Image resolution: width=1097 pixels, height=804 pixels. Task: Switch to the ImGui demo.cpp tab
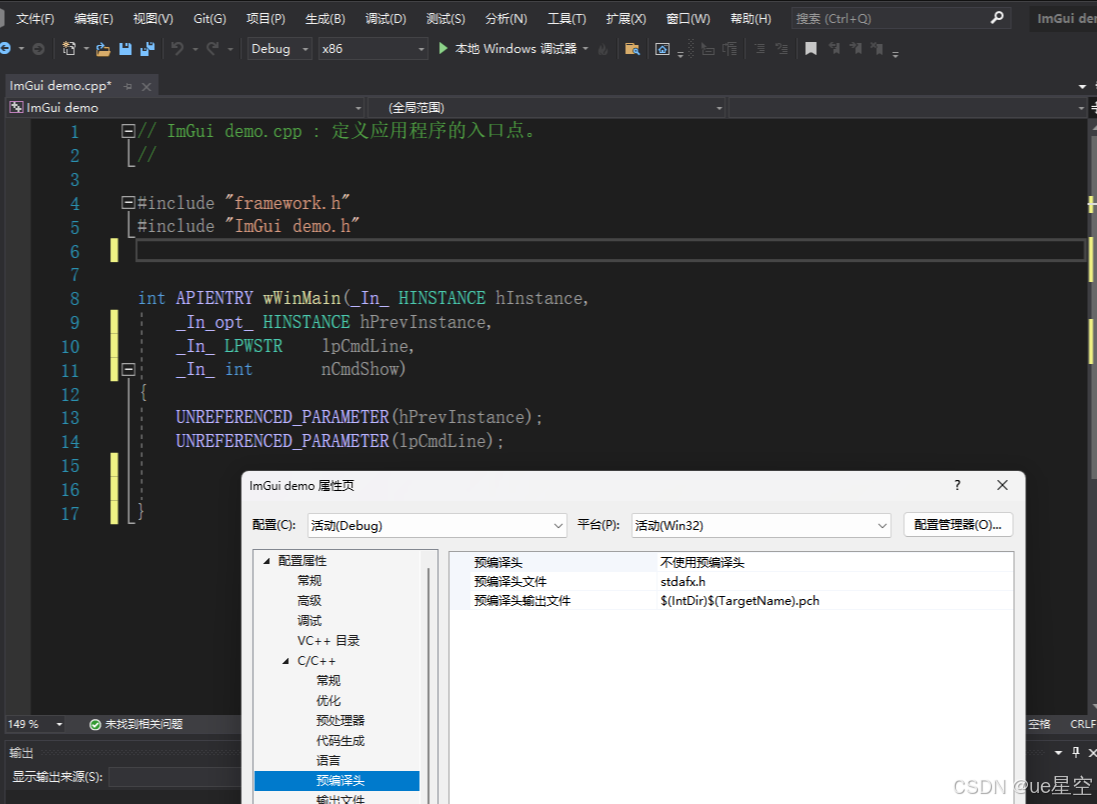[x=60, y=86]
